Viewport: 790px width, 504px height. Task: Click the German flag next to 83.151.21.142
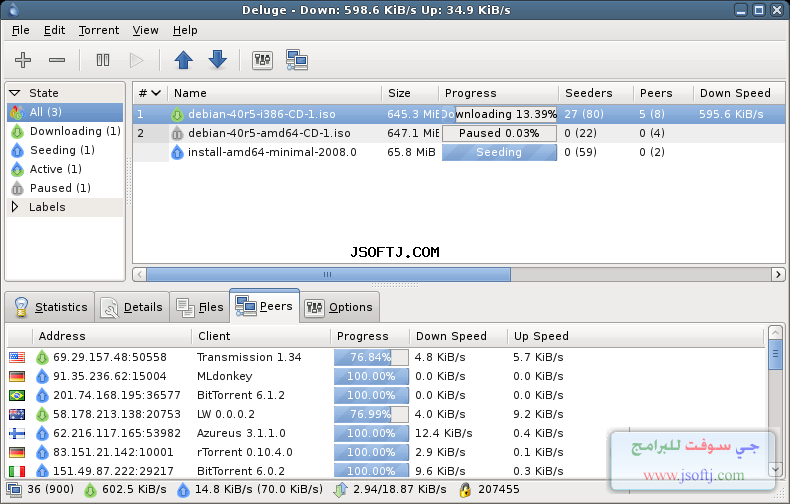(17, 452)
